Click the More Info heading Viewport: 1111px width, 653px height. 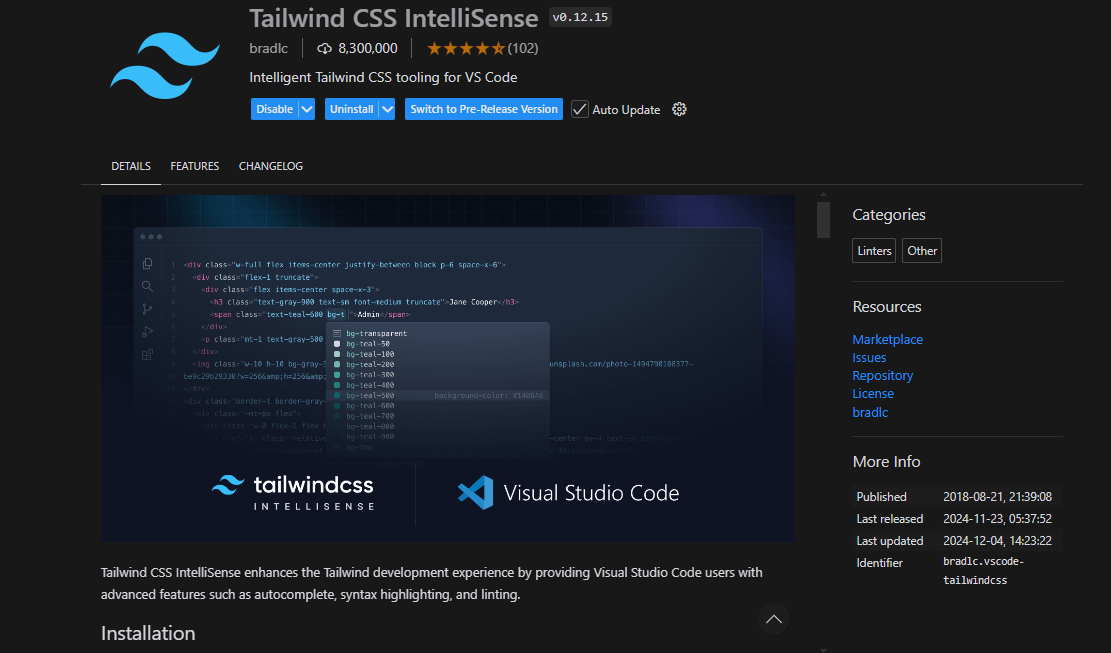coord(886,462)
